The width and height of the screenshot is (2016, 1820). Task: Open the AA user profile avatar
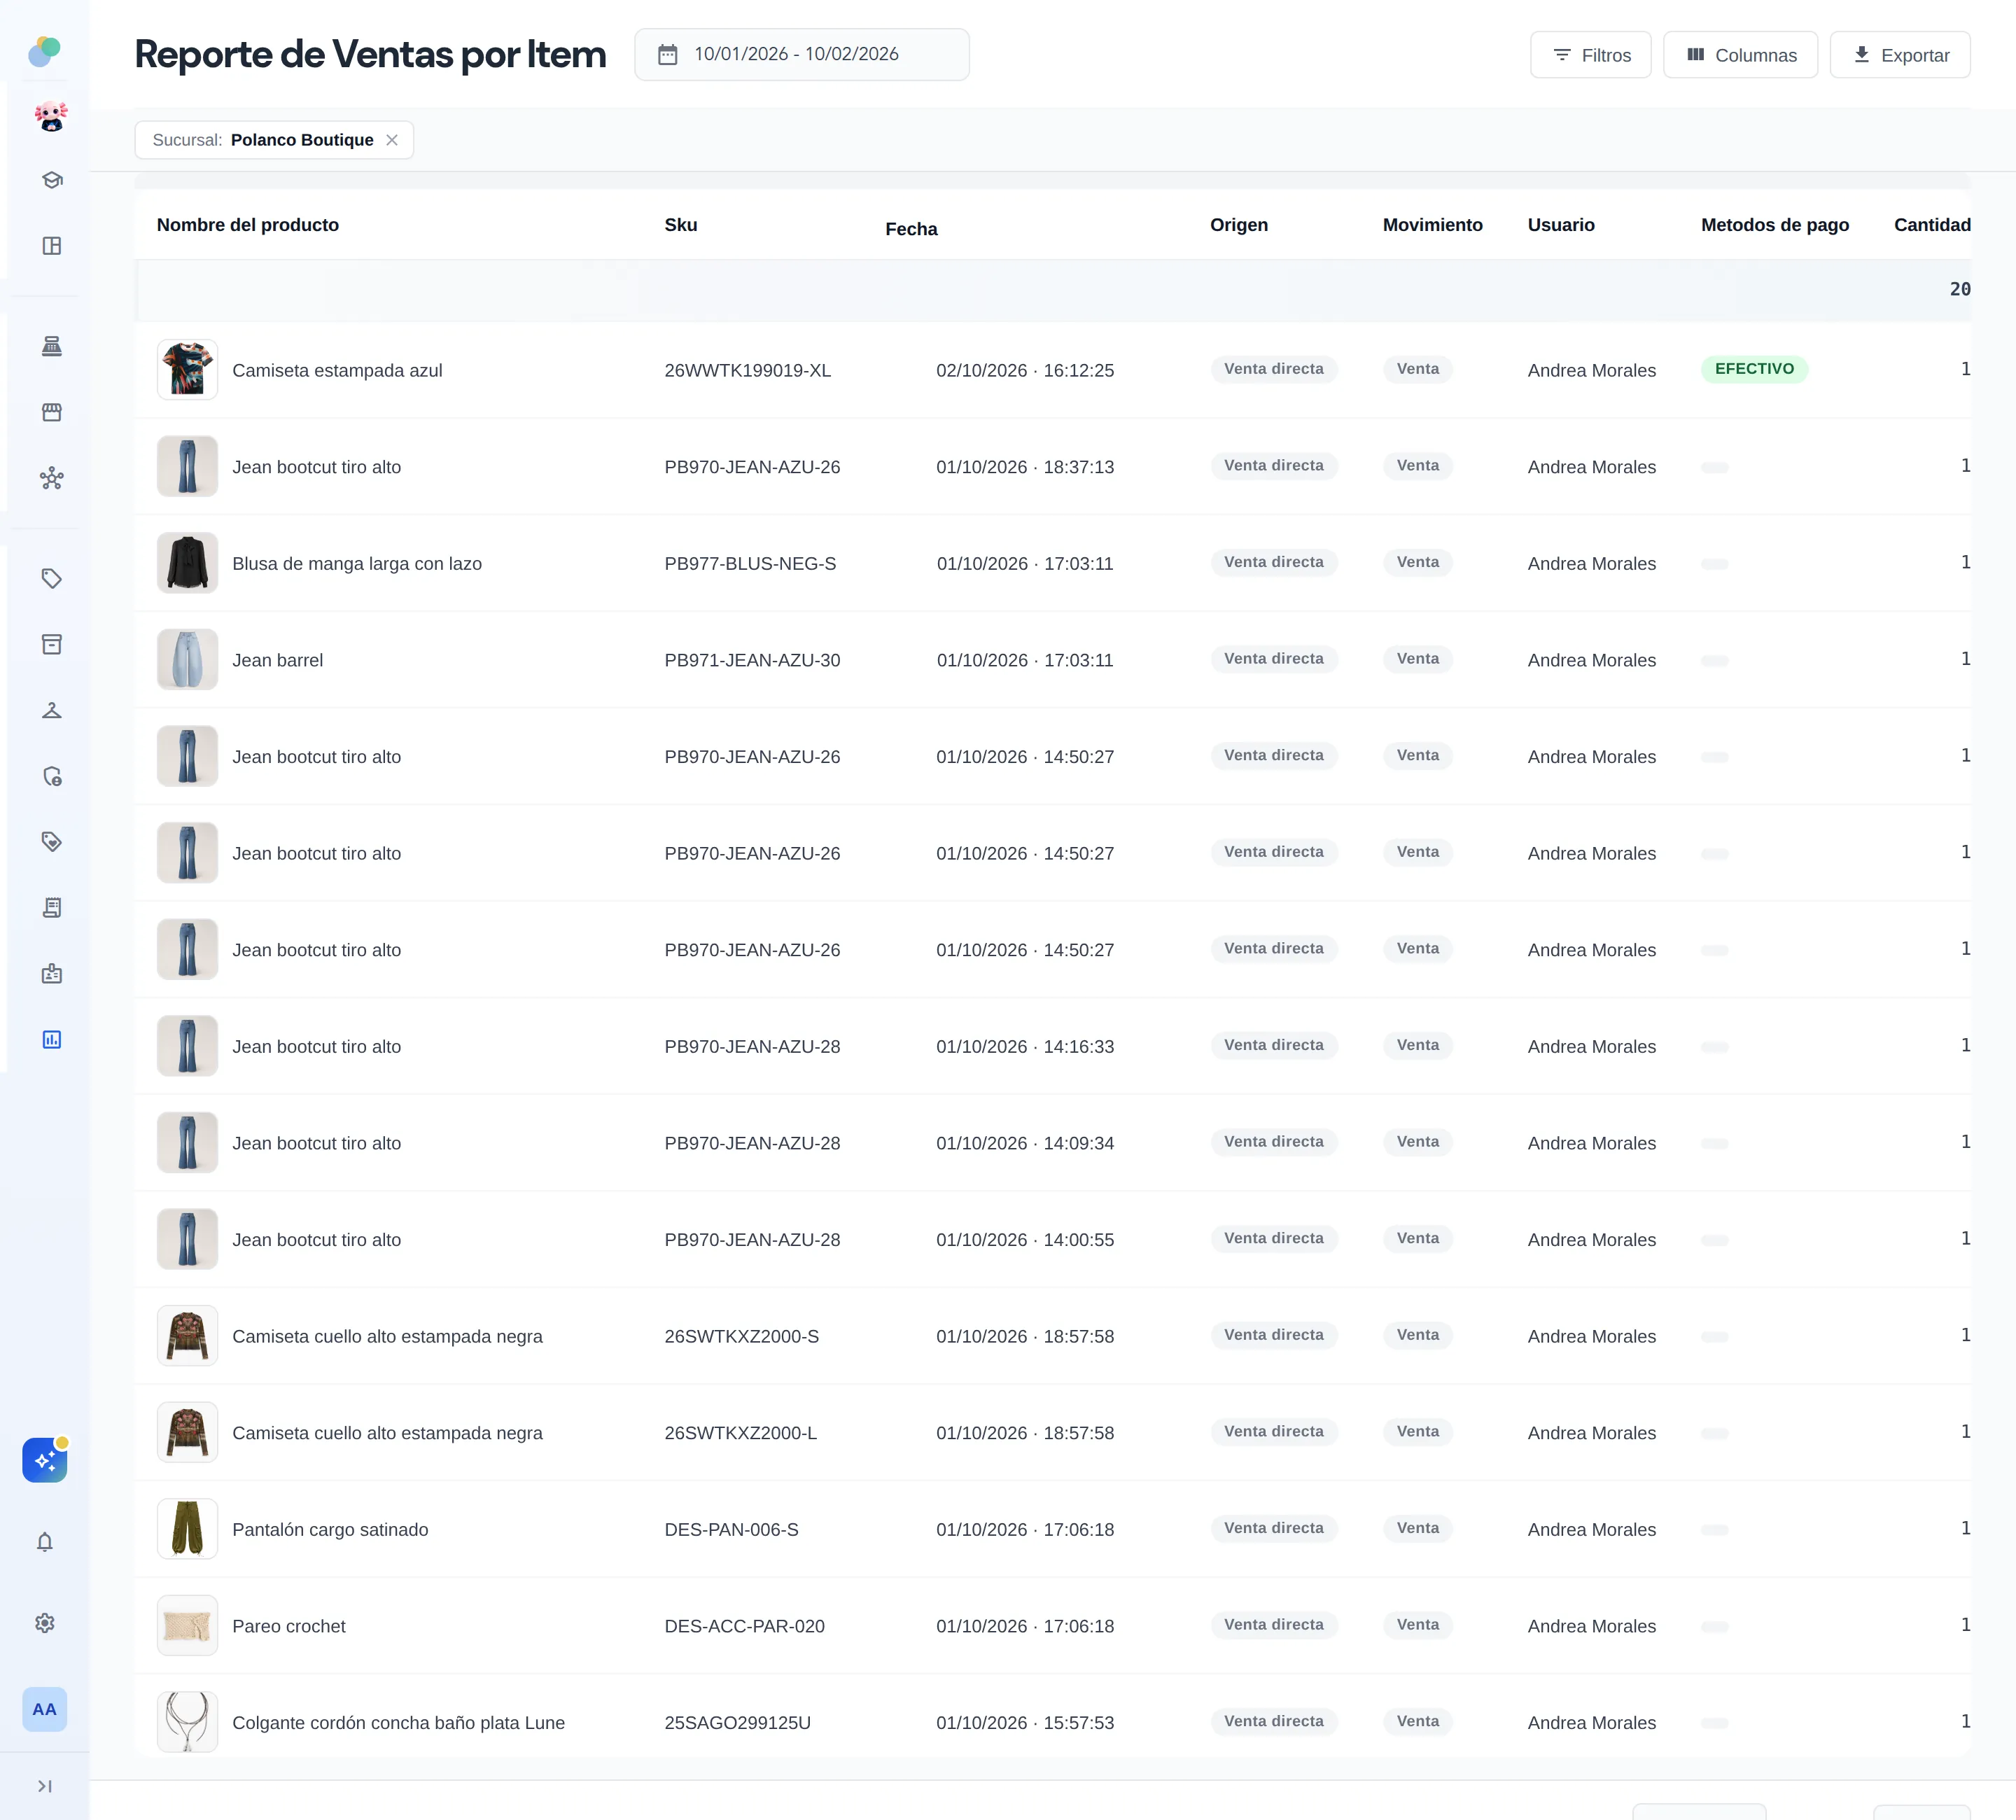coord(45,1709)
